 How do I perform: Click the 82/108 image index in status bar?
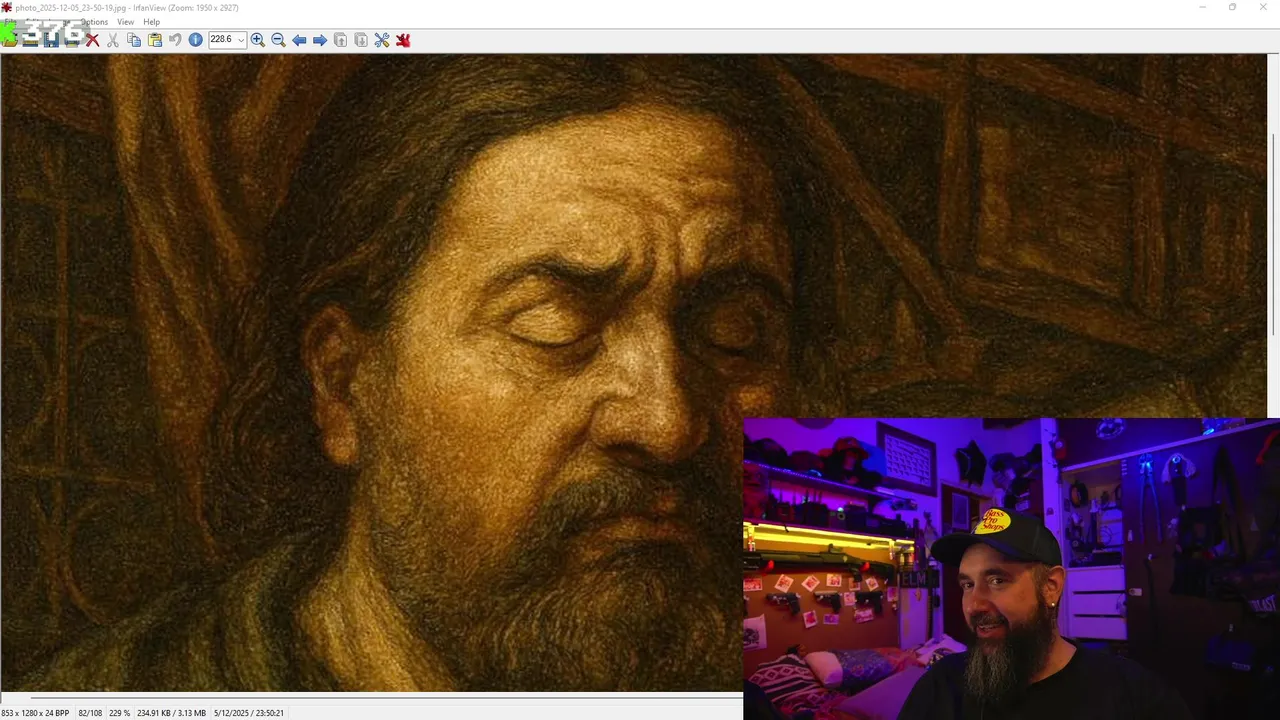90,713
